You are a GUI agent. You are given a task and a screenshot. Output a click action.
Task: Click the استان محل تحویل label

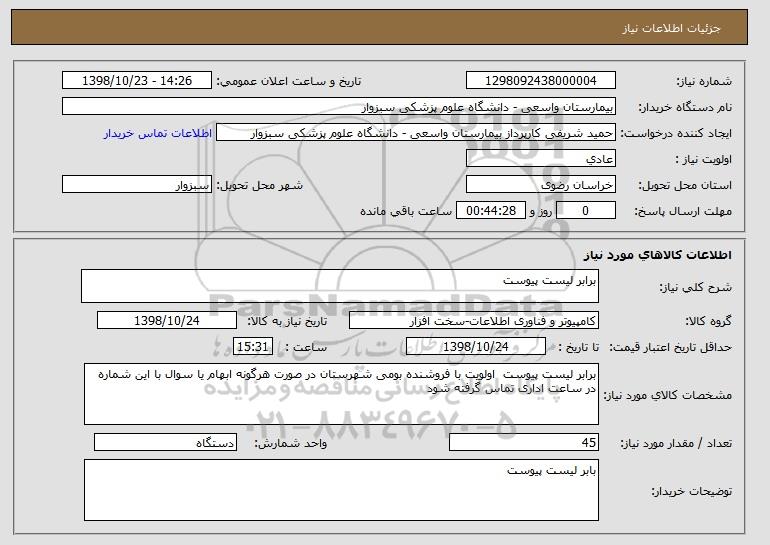click(685, 185)
